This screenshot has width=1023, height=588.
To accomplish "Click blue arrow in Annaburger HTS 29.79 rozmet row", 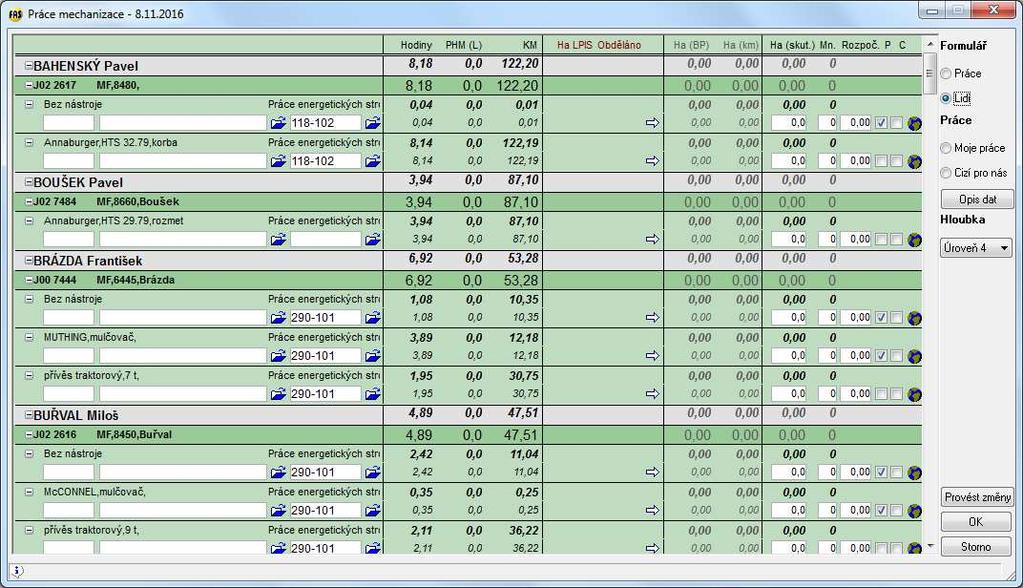I will coord(652,240).
